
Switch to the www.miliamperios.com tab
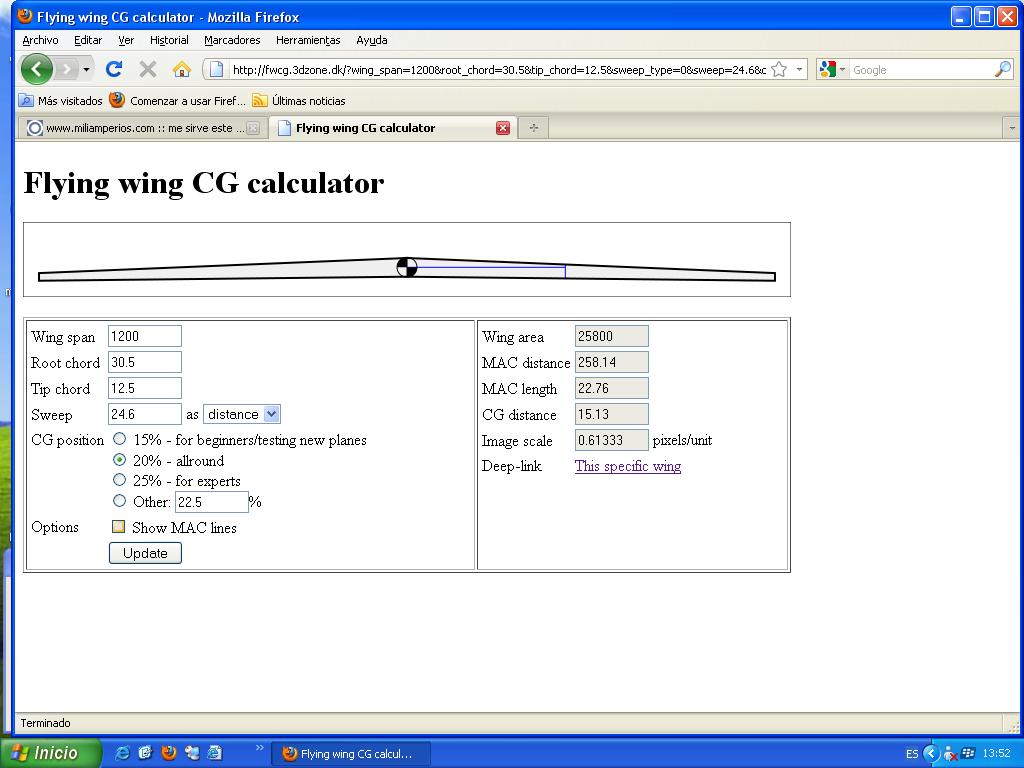(140, 128)
